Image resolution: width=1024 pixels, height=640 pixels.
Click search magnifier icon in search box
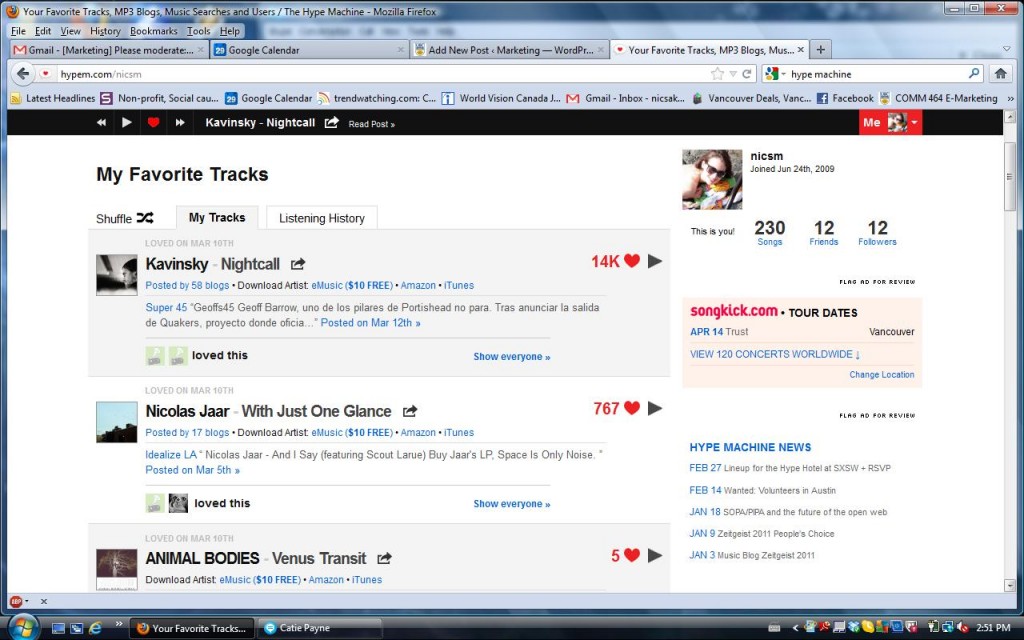click(x=974, y=73)
